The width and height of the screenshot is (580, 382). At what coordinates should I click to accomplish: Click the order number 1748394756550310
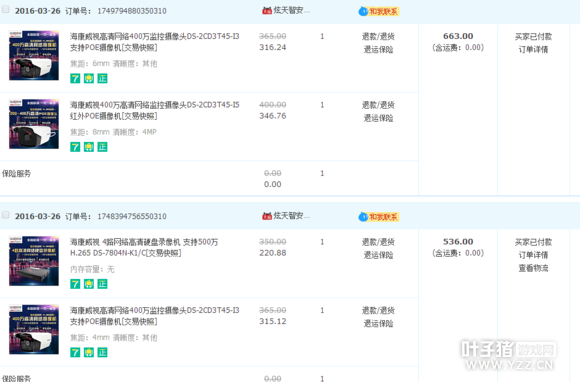click(x=132, y=216)
